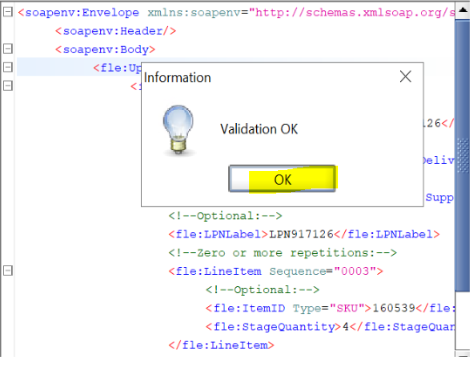Click the ItemID value 160539

pos(393,308)
